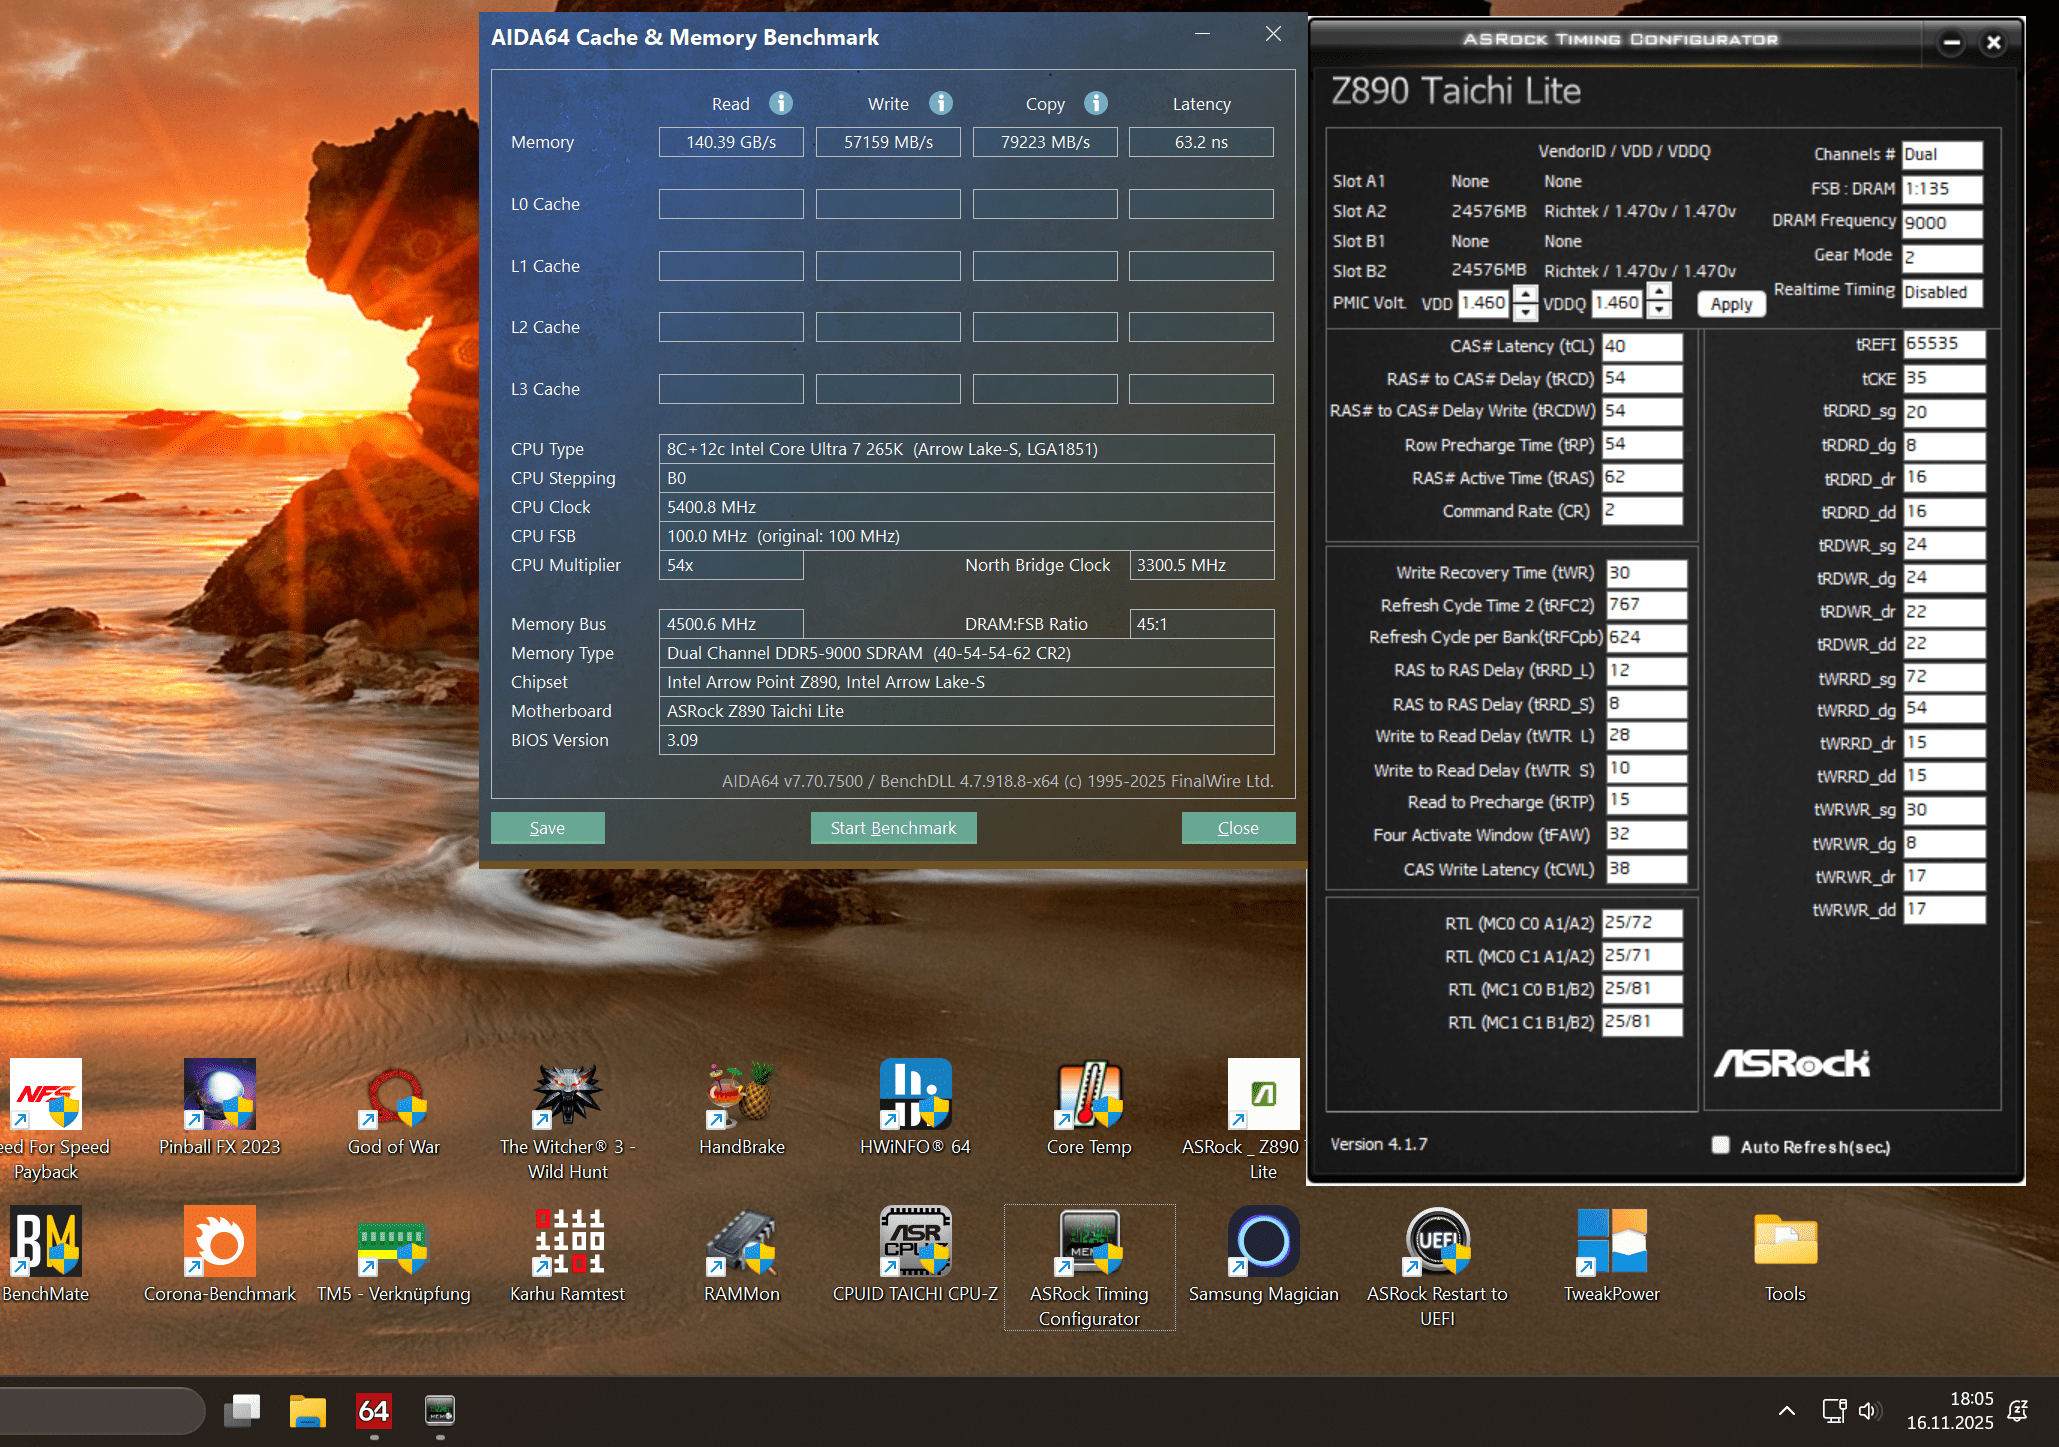The height and width of the screenshot is (1447, 2059).
Task: Open the Tools folder on desktop
Action: click(1785, 1242)
